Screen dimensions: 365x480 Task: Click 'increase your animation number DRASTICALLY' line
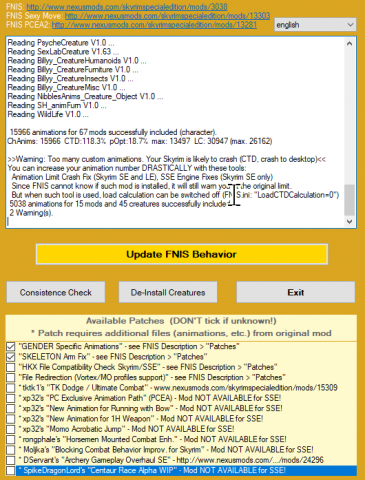pos(127,168)
